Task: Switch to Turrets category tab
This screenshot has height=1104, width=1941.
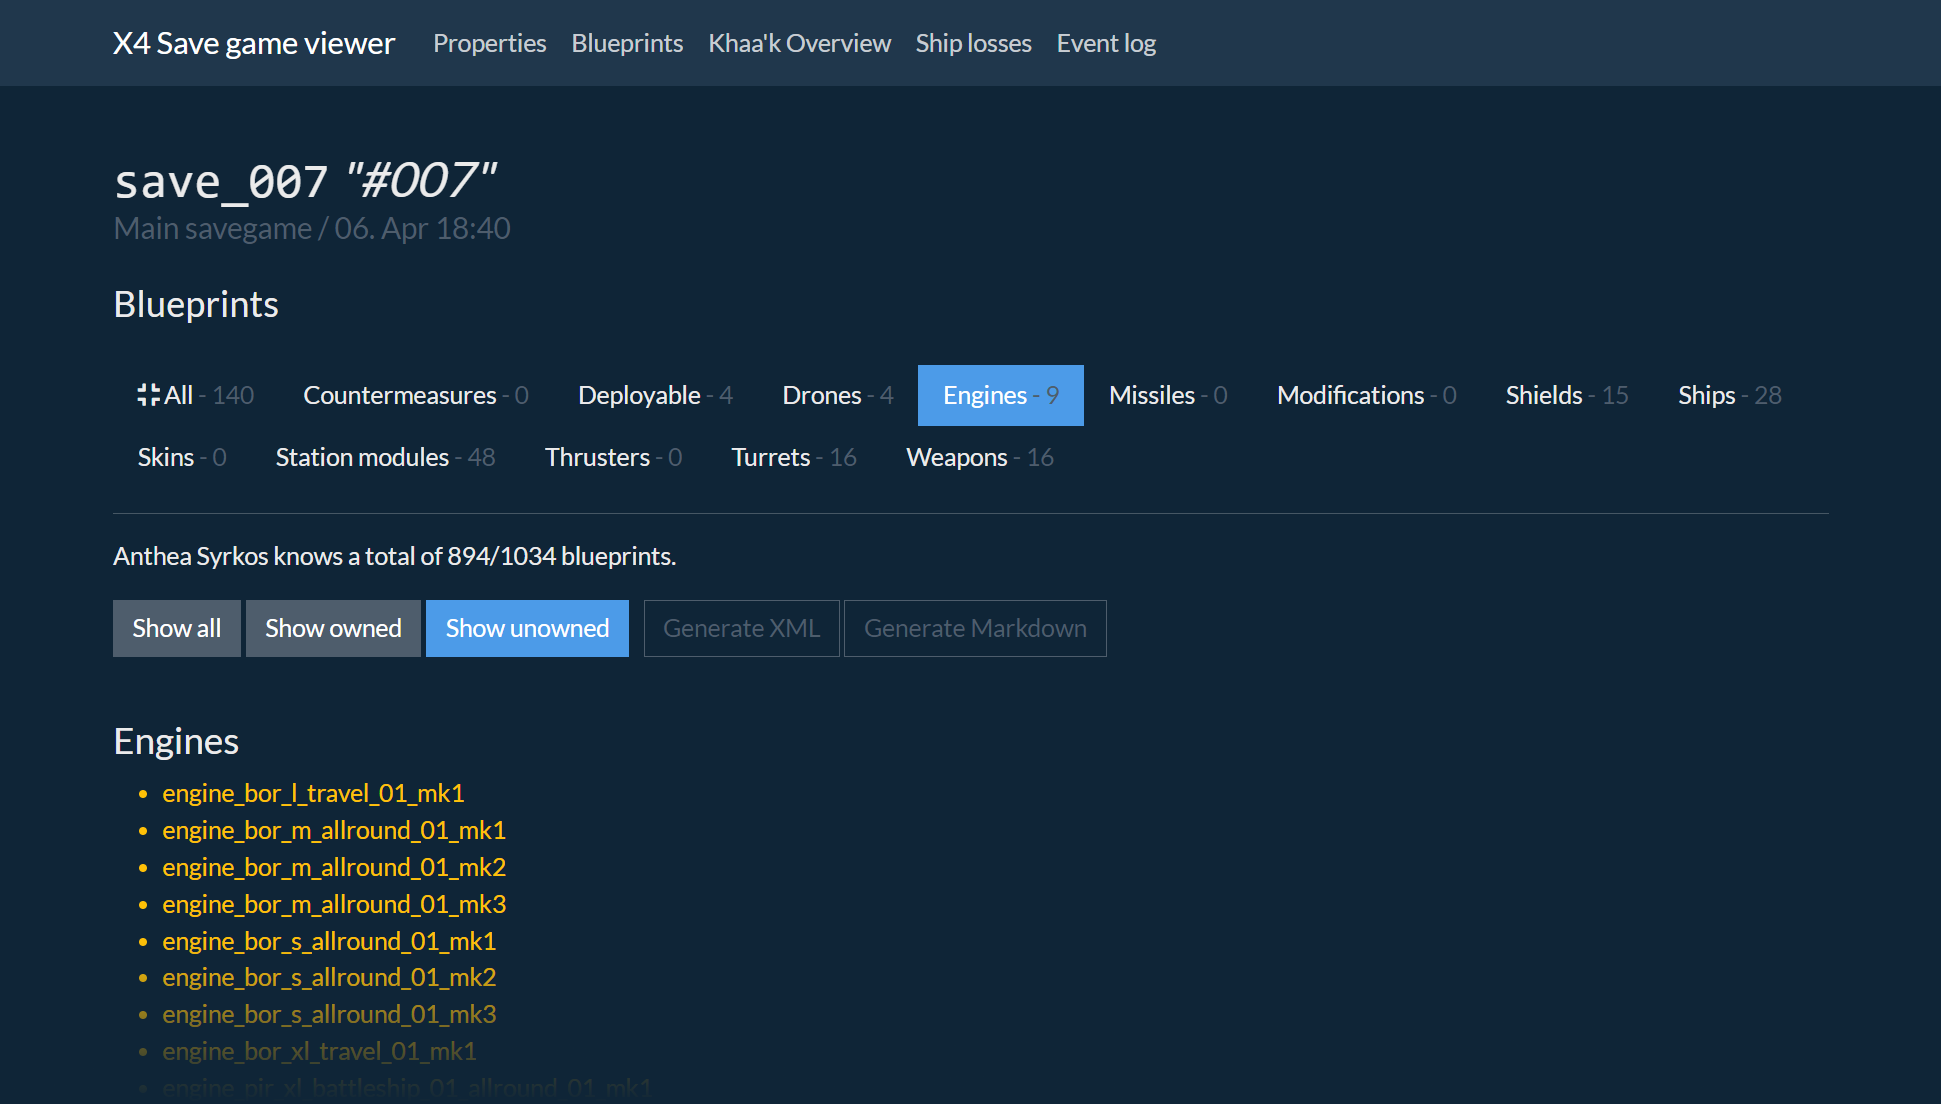Action: pos(793,457)
